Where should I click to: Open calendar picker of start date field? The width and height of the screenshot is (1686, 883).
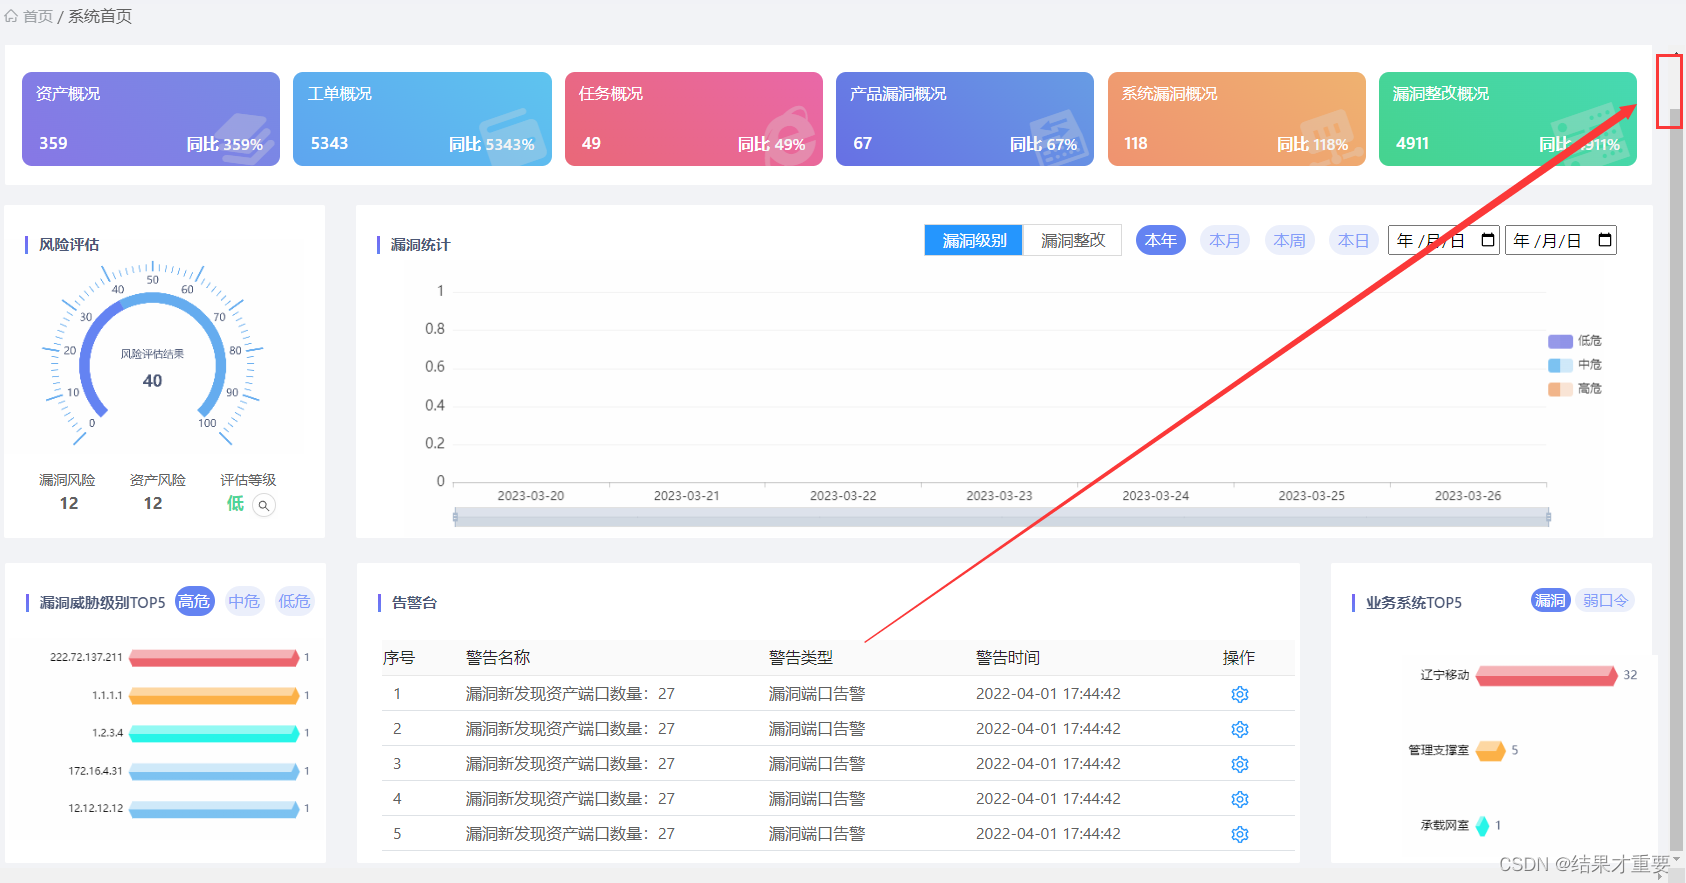tap(1487, 240)
